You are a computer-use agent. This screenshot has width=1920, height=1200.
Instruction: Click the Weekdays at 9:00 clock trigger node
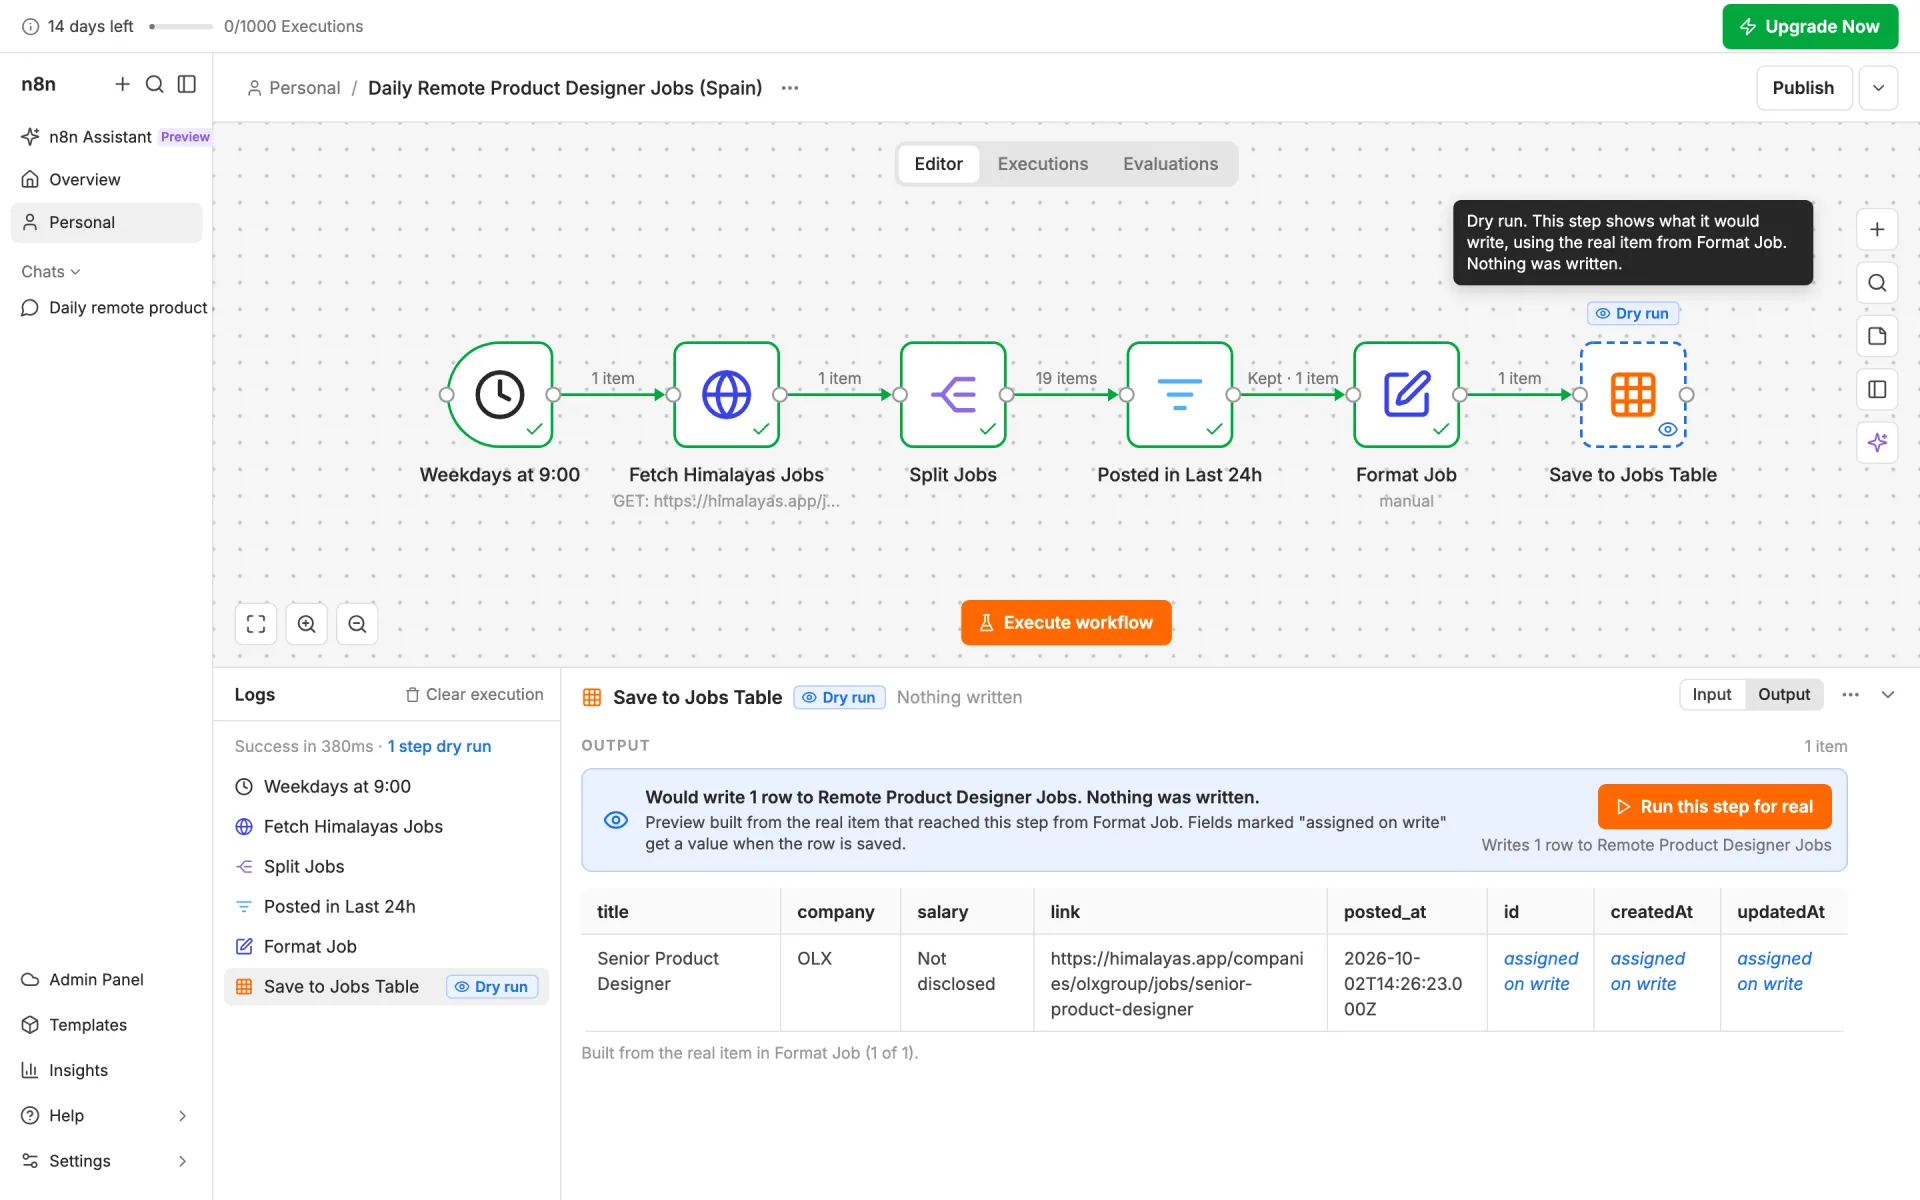pyautogui.click(x=499, y=394)
